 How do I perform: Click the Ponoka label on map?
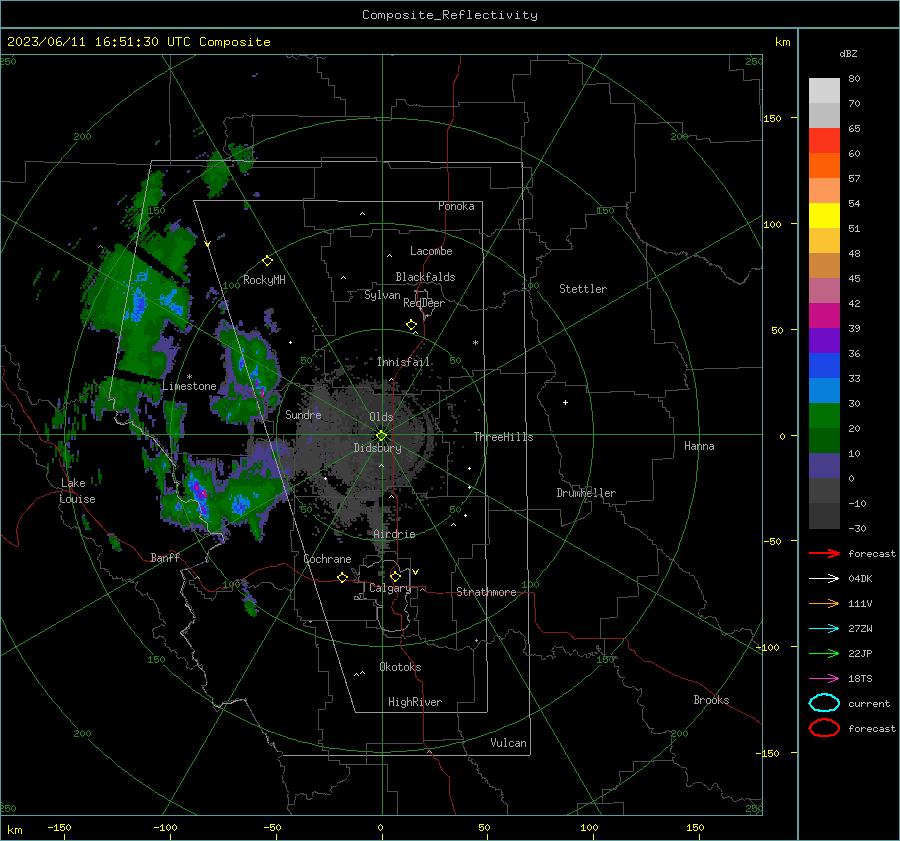[456, 206]
